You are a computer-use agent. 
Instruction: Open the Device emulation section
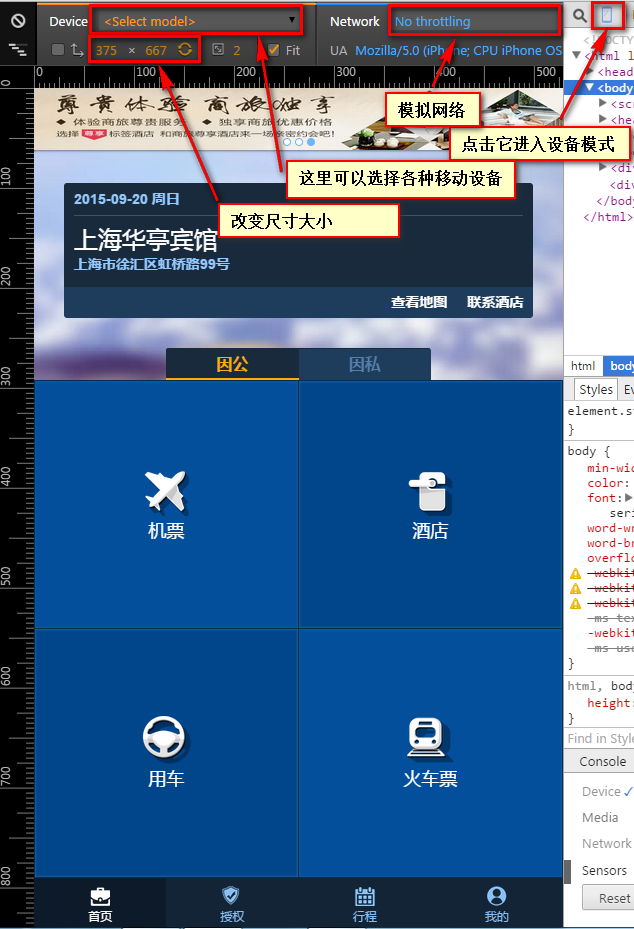point(601,792)
